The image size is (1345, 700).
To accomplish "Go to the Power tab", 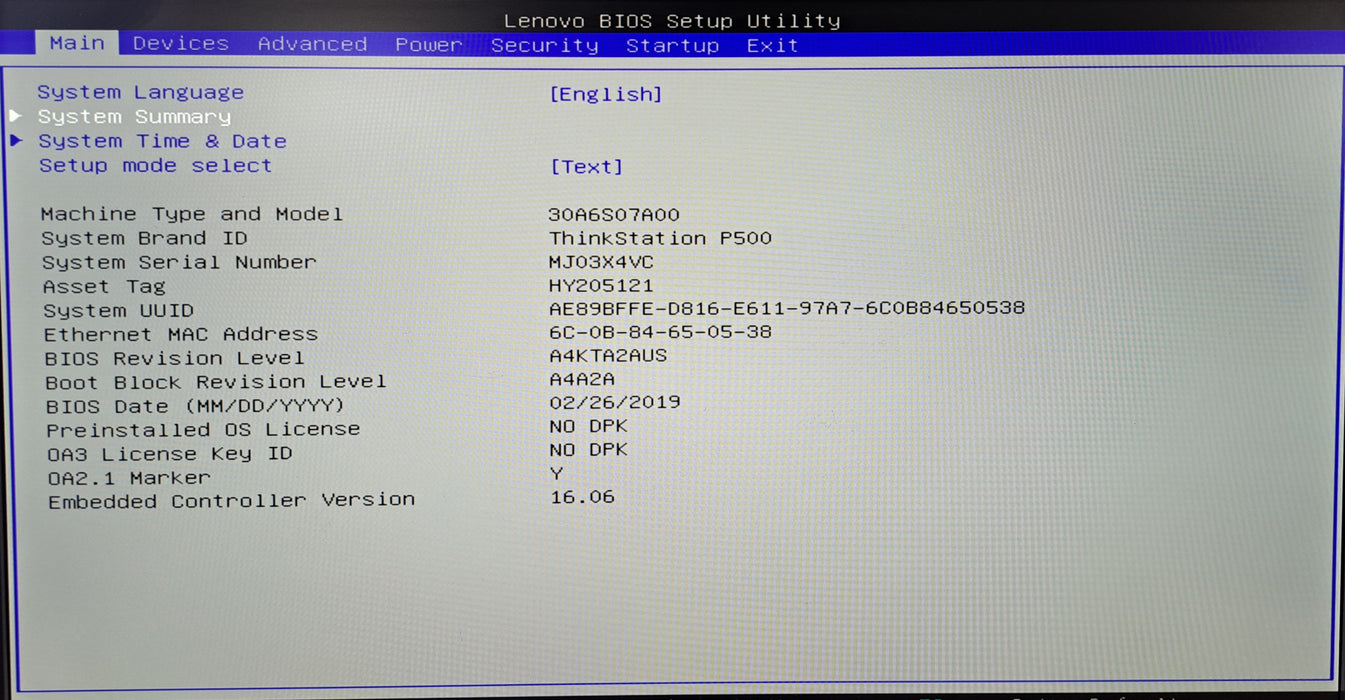I will (x=429, y=45).
